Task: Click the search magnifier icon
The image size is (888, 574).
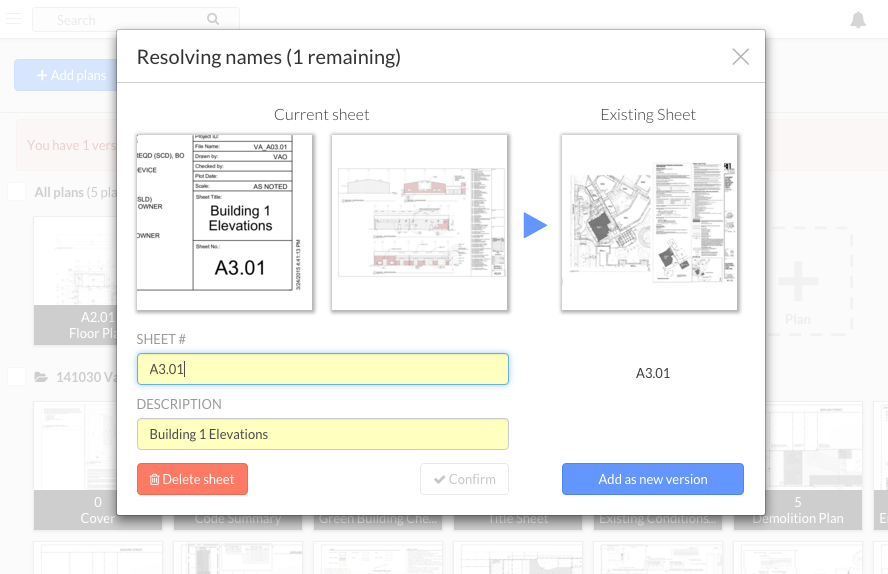Action: (x=213, y=19)
